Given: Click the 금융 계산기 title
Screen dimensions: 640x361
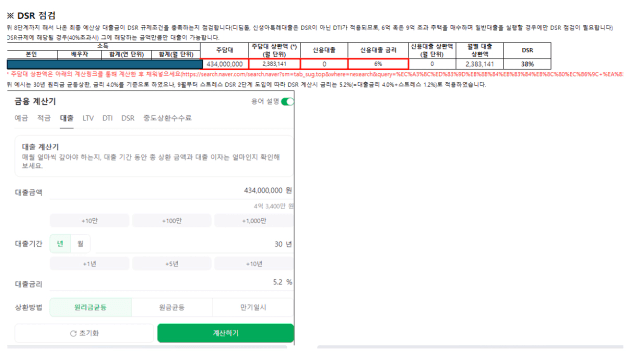Looking at the screenshot, I should click(35, 101).
